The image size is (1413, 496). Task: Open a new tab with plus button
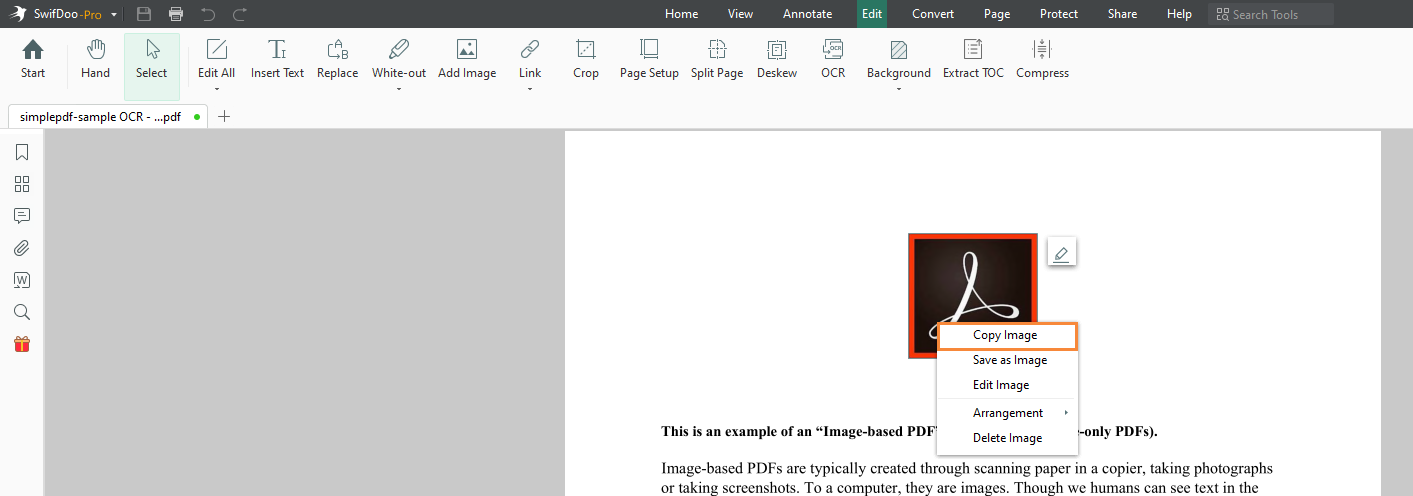224,116
